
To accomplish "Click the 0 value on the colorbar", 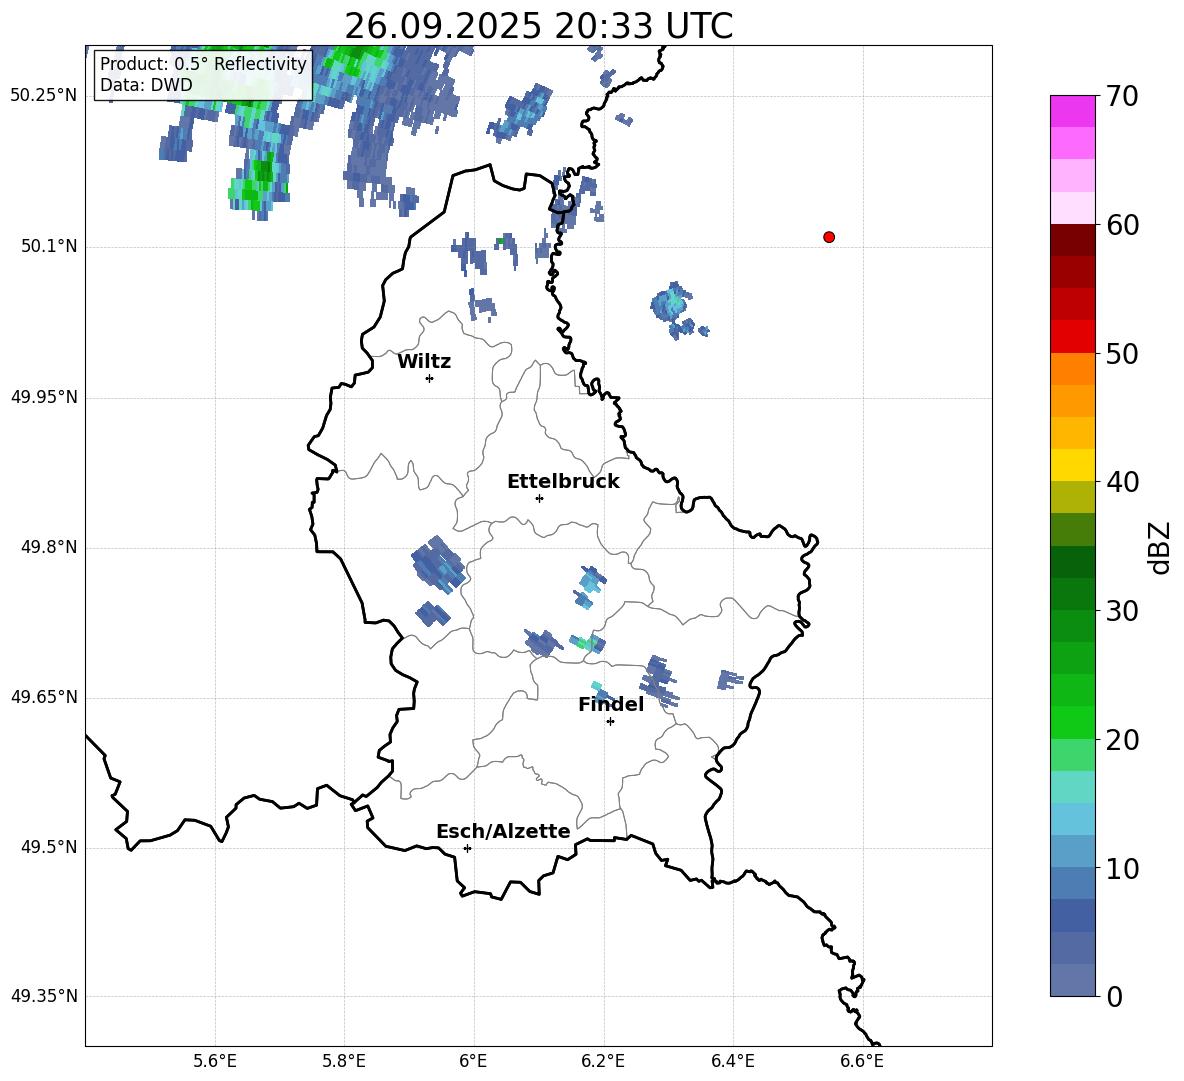I will coord(1114,996).
